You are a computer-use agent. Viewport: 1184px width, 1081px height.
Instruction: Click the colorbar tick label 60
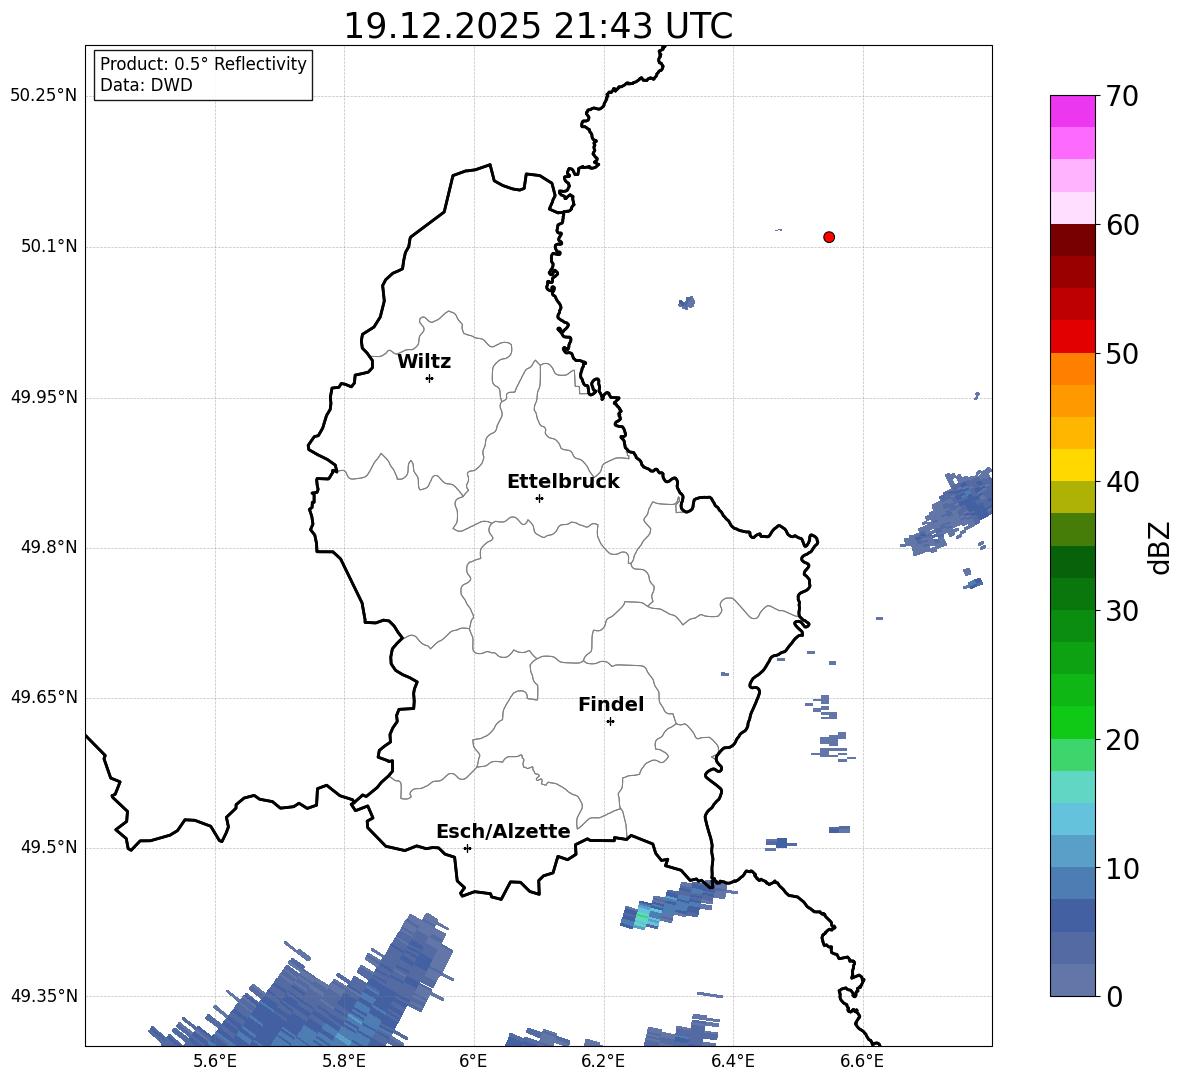tap(1122, 225)
